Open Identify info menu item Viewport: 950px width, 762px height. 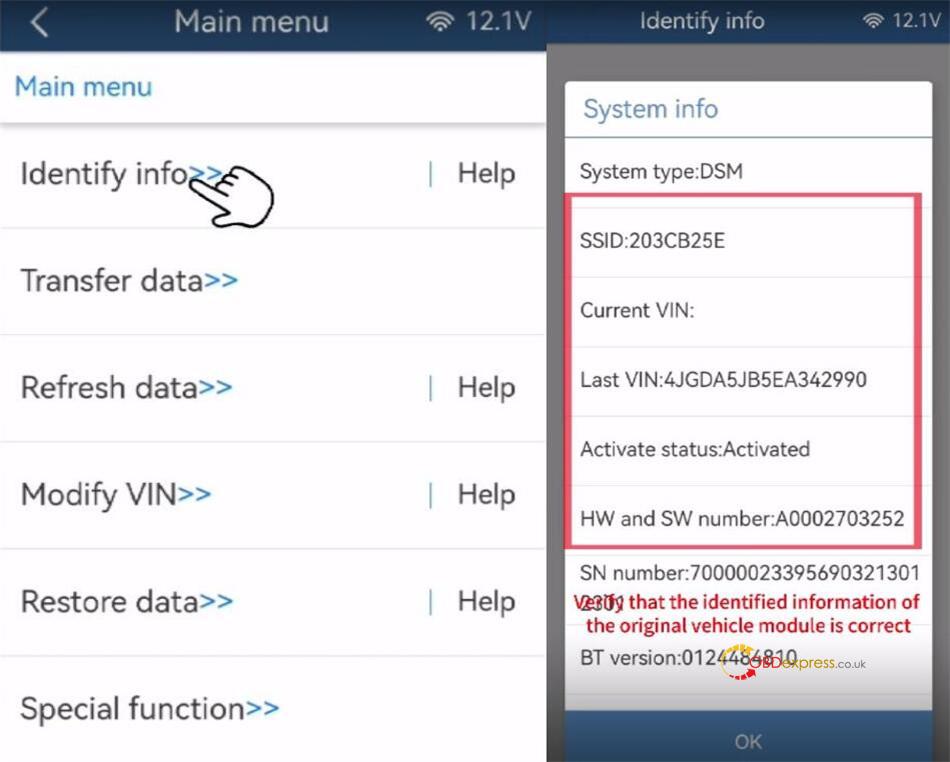120,174
